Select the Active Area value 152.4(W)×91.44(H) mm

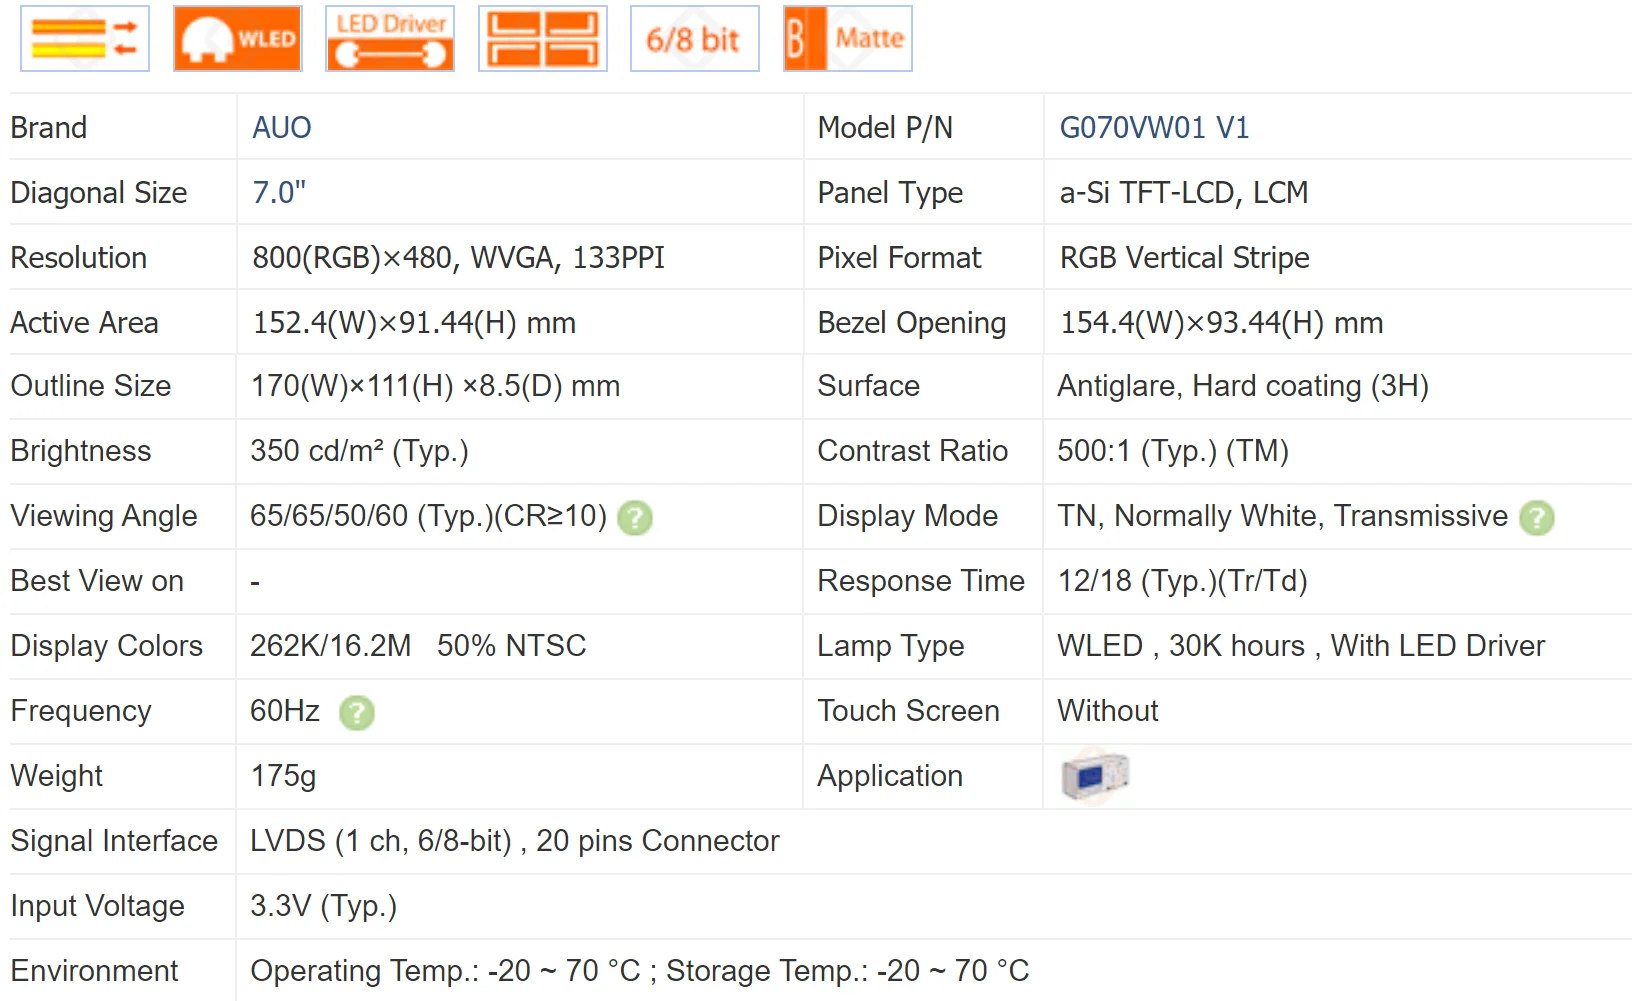[414, 323]
